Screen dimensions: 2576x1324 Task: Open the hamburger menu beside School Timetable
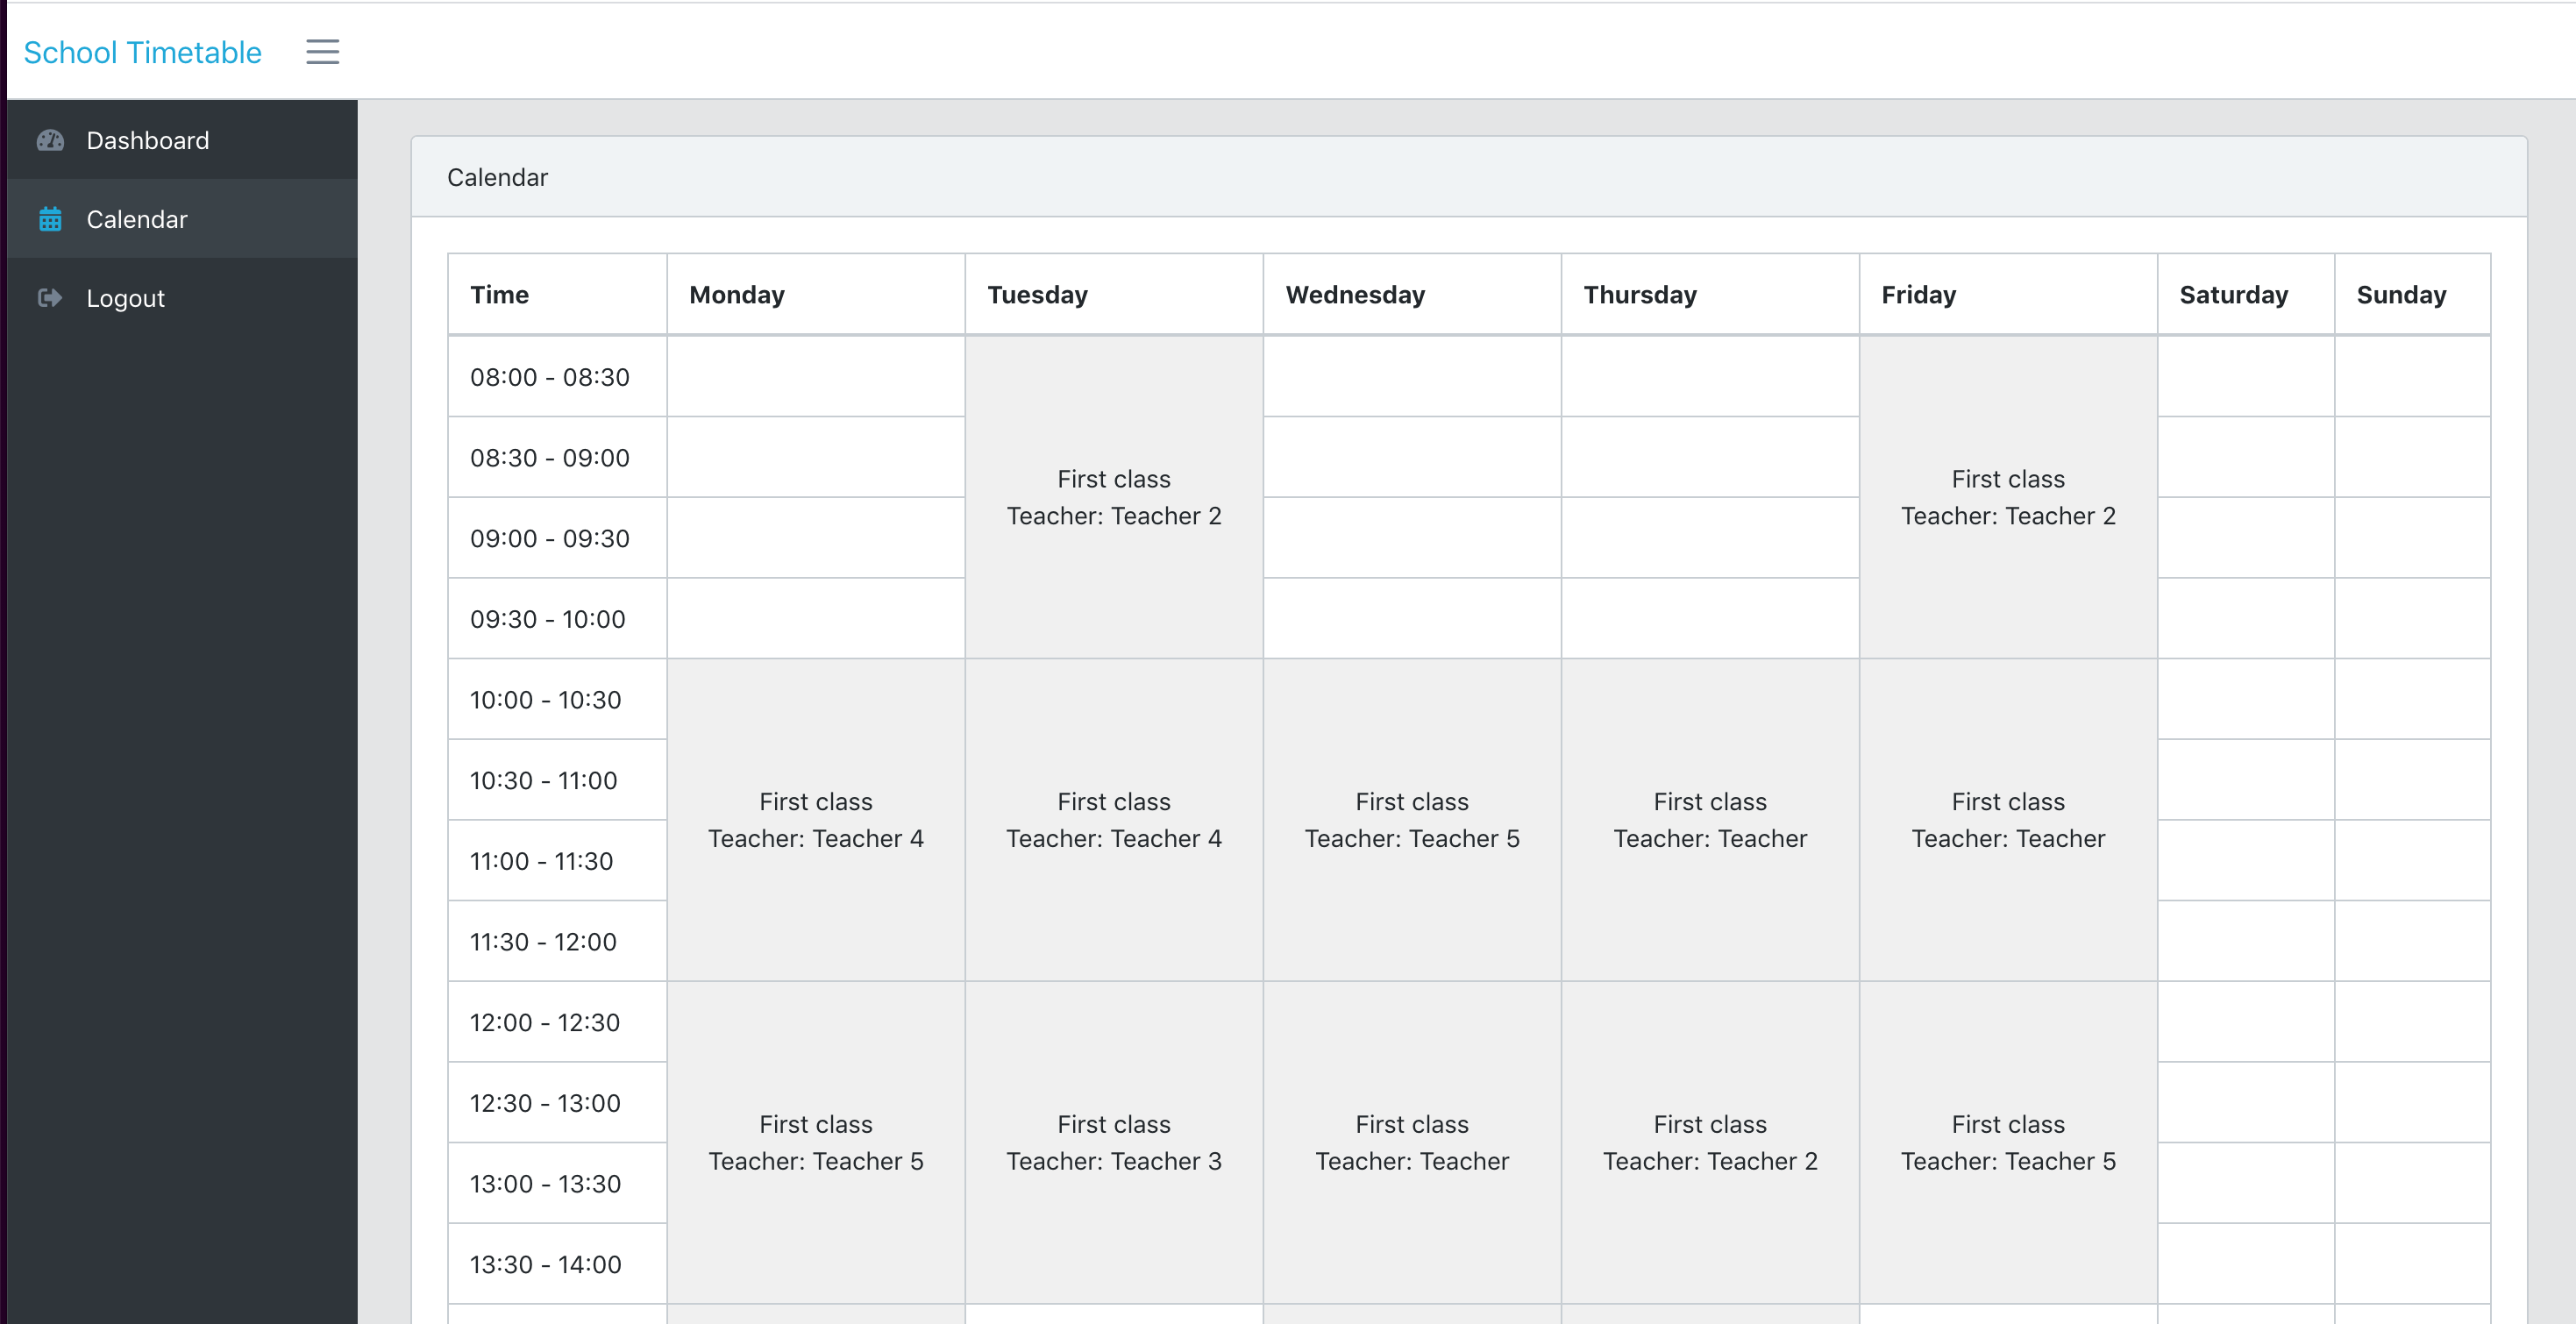point(322,51)
